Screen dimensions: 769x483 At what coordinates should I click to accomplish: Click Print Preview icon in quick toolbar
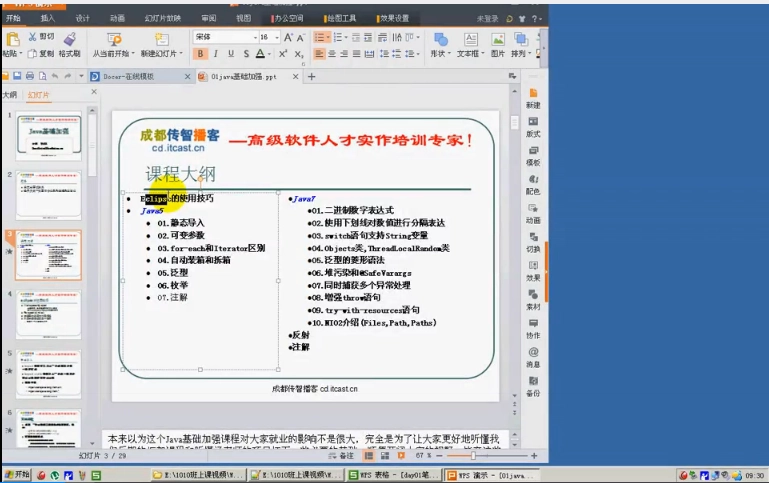point(43,76)
